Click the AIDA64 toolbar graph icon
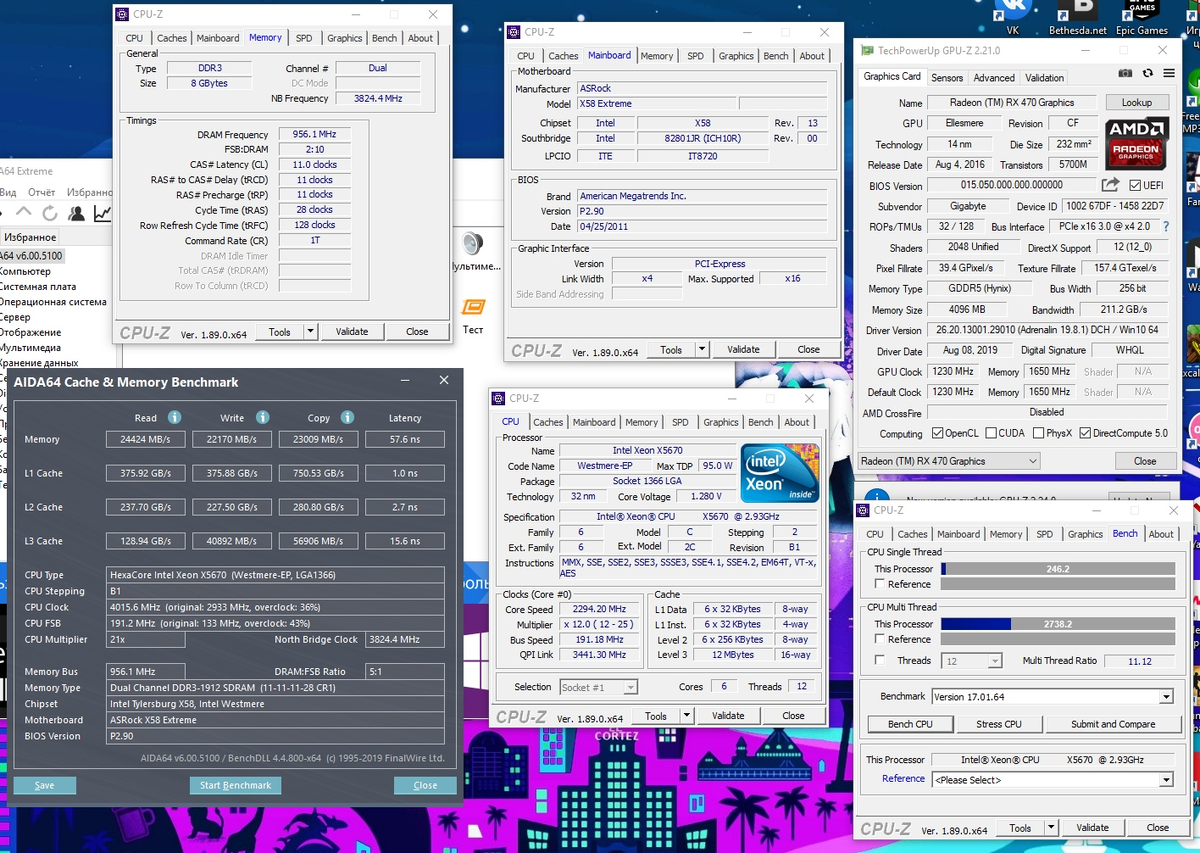Image resolution: width=1200 pixels, height=853 pixels. [x=102, y=213]
